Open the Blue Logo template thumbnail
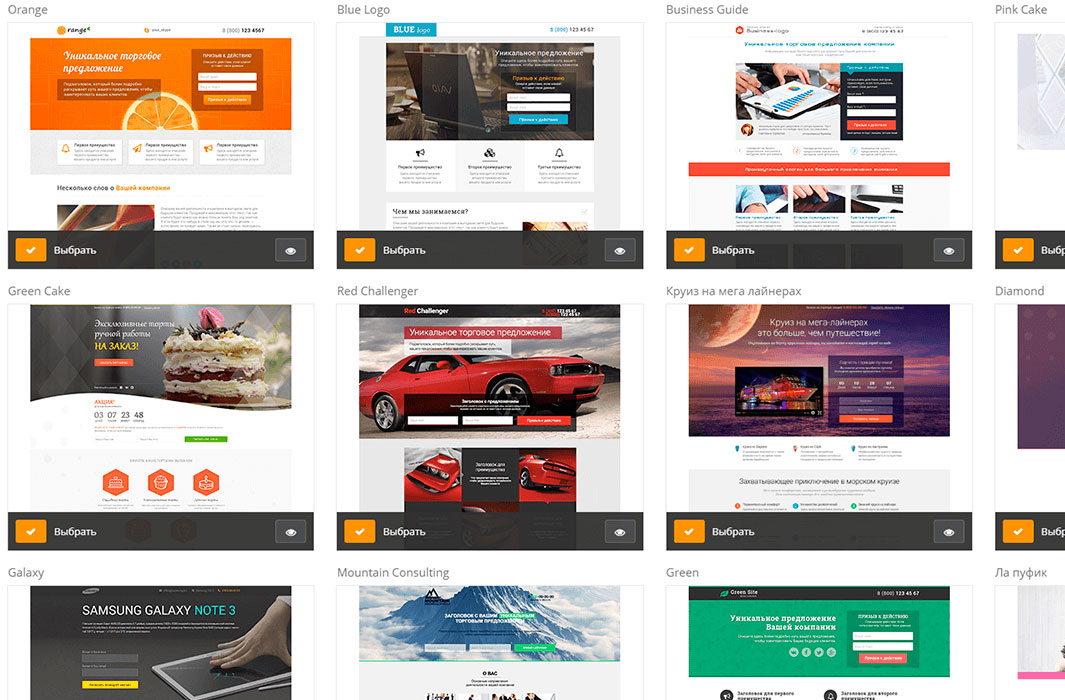The height and width of the screenshot is (700, 1065). [490, 127]
